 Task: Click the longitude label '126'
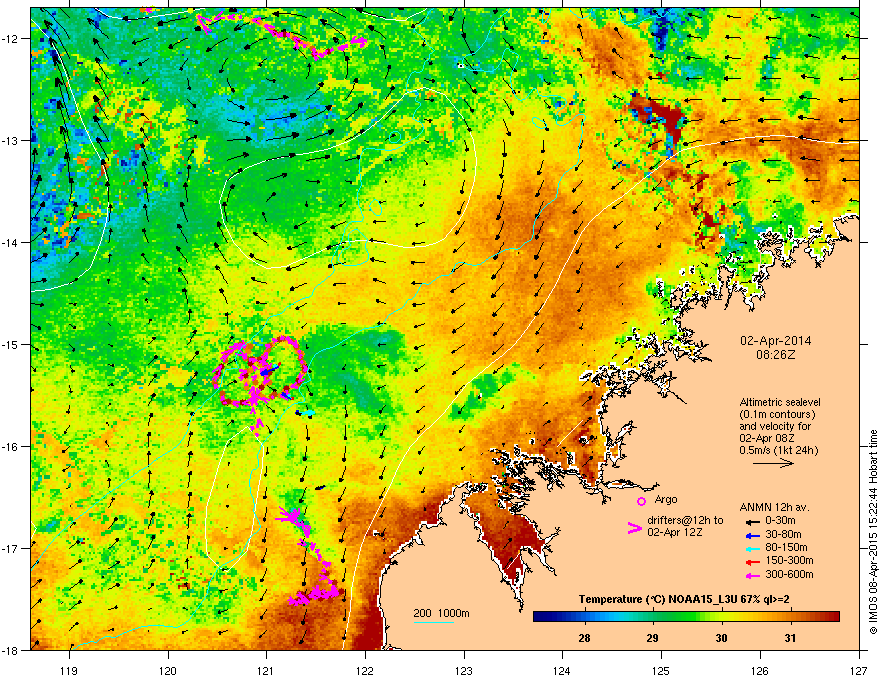760,670
